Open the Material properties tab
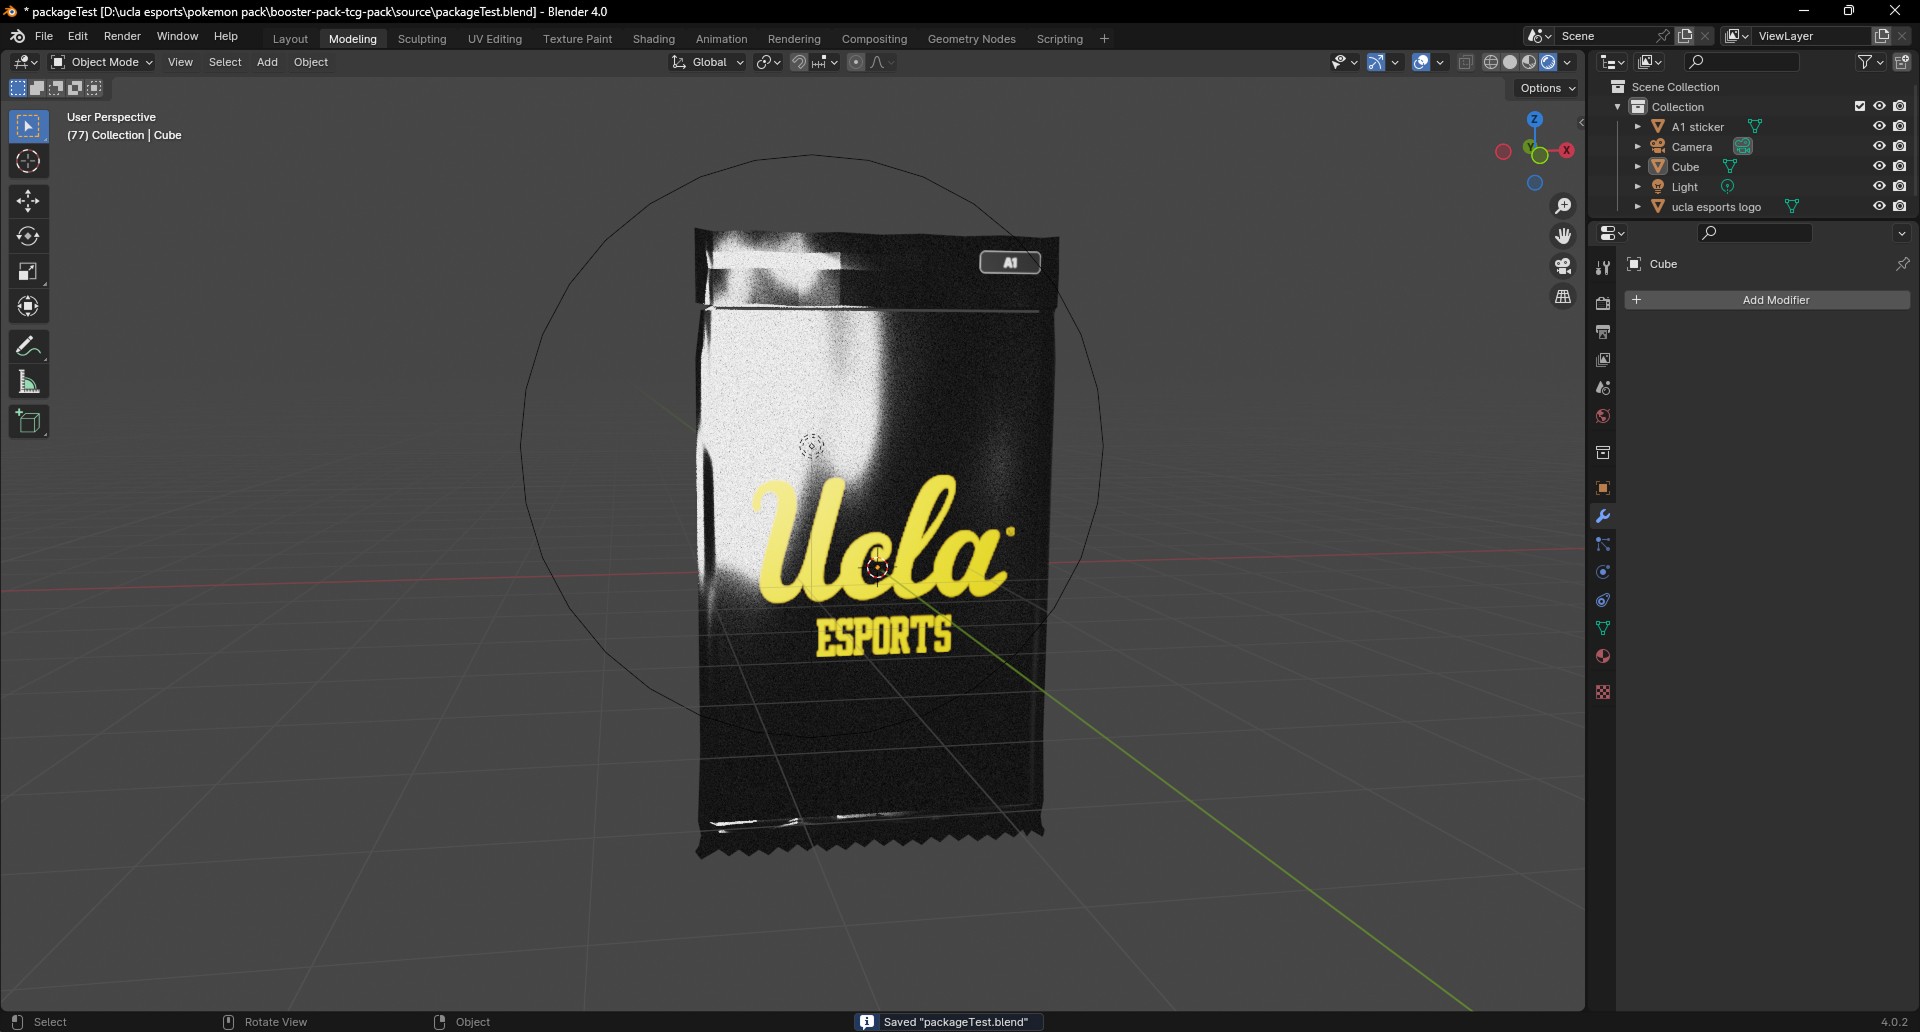 coord(1603,656)
